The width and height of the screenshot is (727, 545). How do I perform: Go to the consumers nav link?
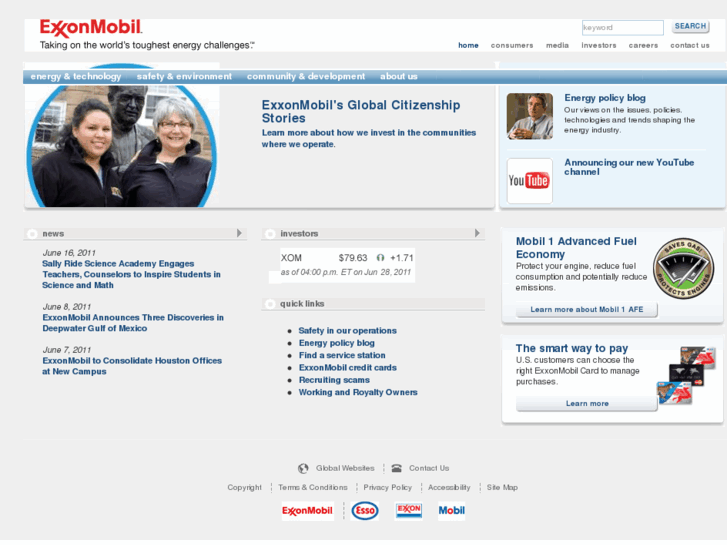[512, 45]
